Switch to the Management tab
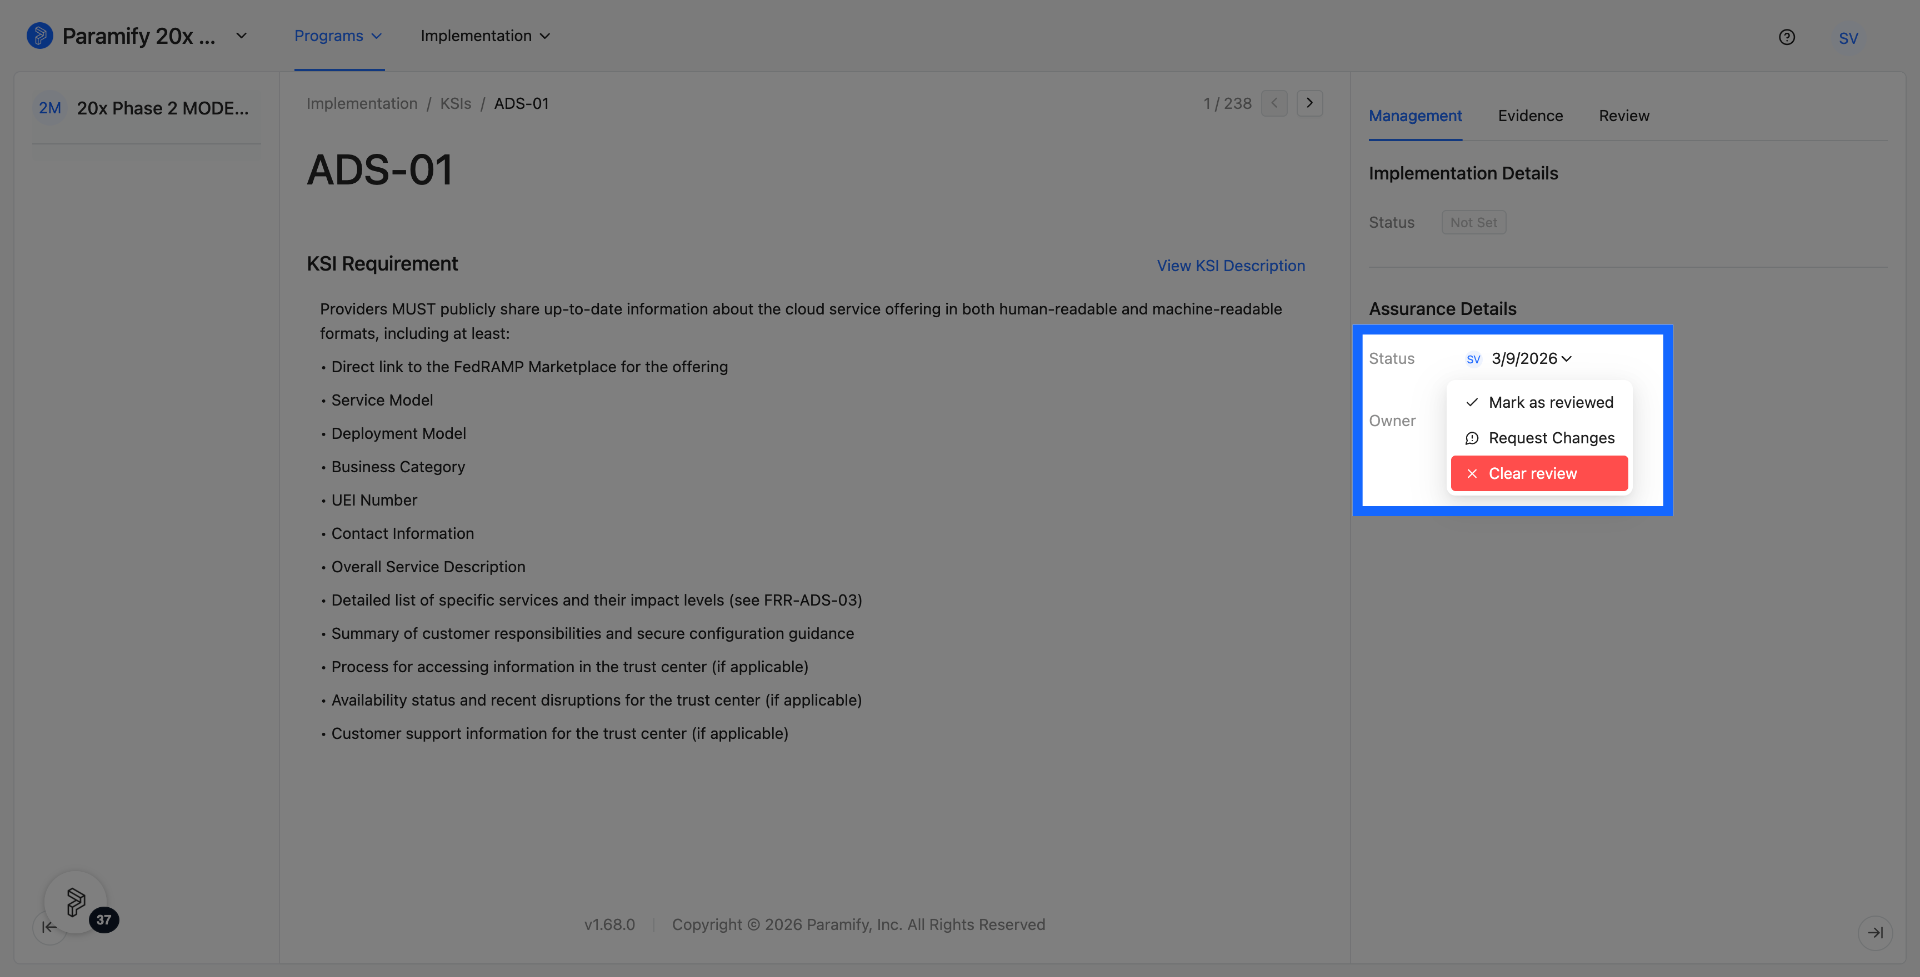Screen dimensions: 1920x977 (x=1415, y=116)
